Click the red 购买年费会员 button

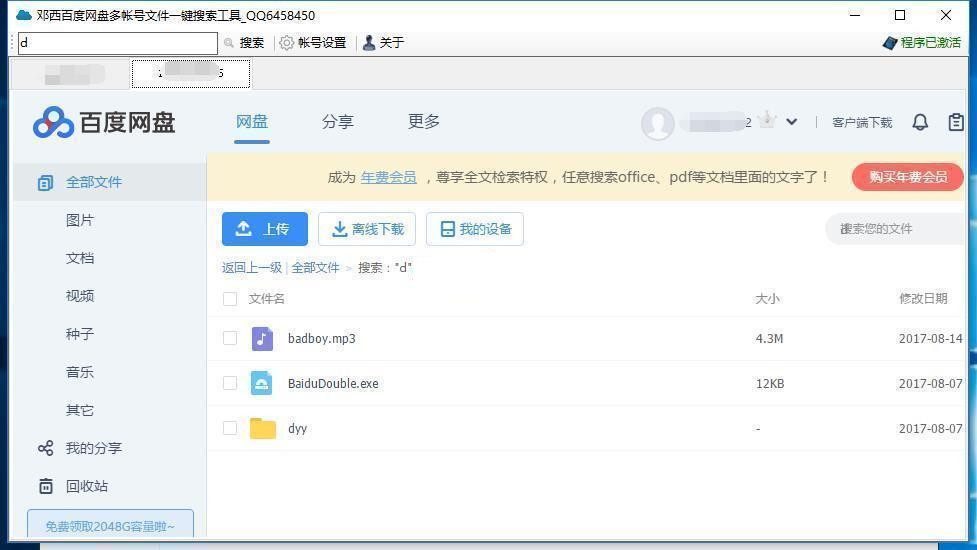[908, 177]
